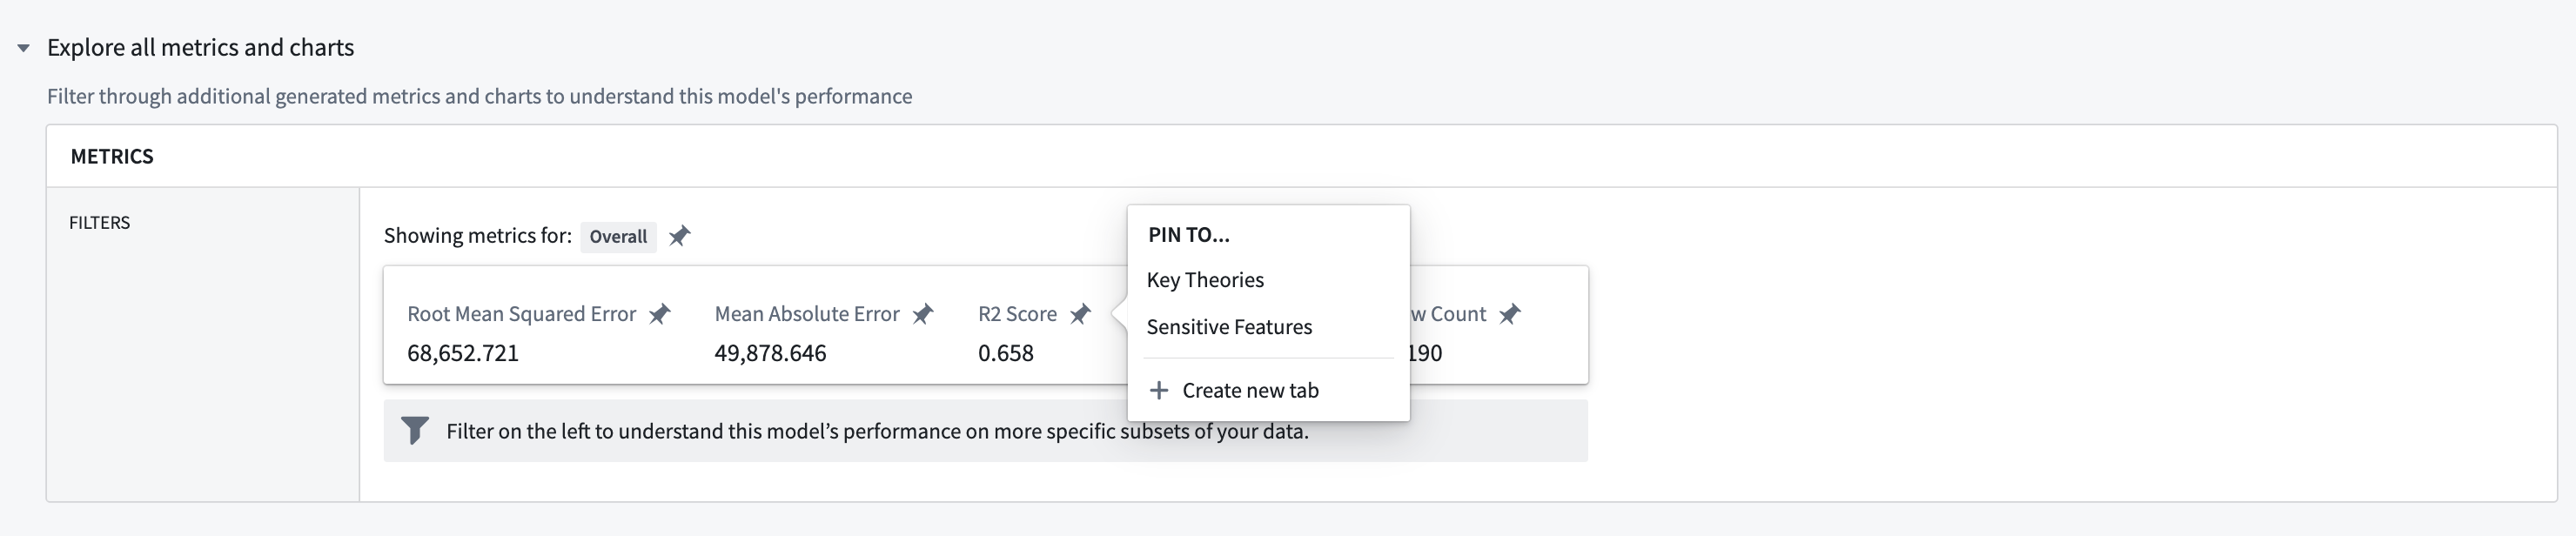
Task: Click the Metrics section header
Action: [x=112, y=156]
